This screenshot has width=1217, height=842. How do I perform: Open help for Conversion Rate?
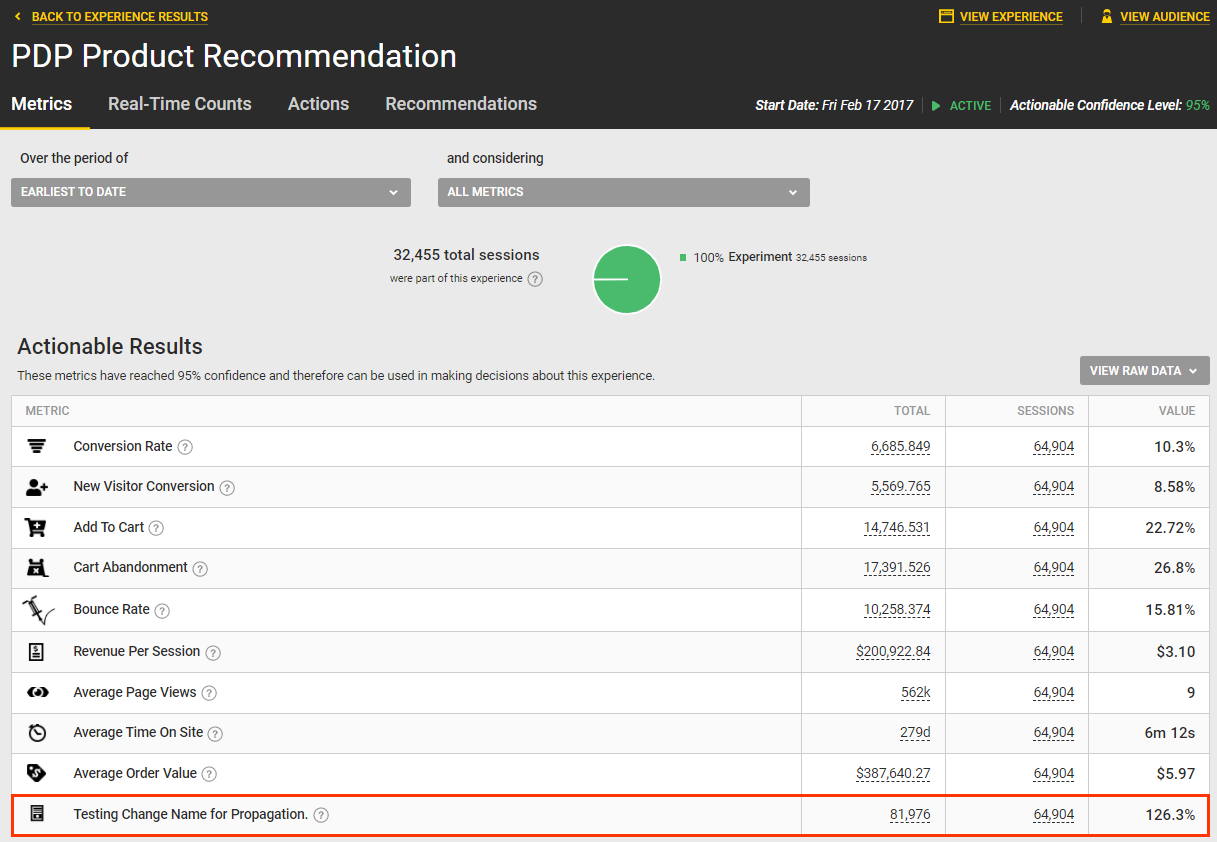coord(185,448)
